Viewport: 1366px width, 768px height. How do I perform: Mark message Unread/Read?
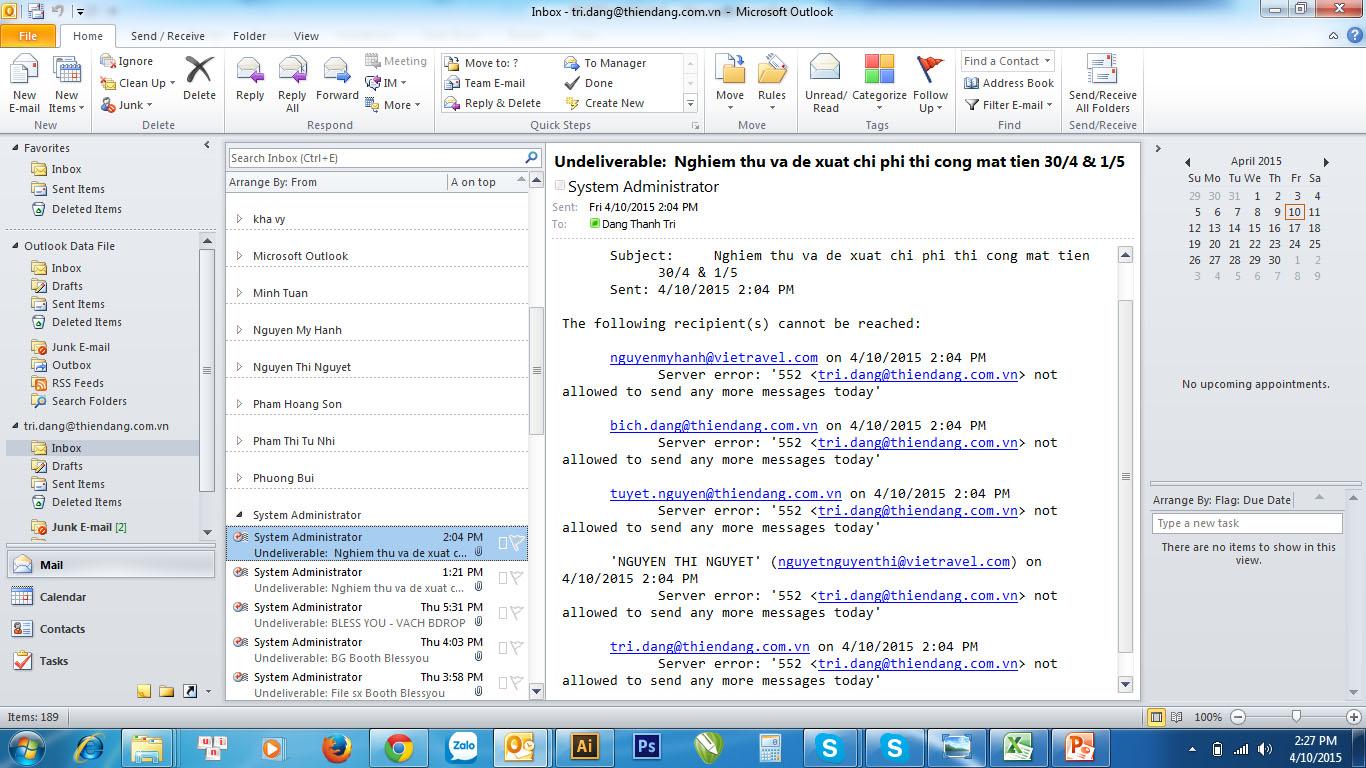point(826,85)
